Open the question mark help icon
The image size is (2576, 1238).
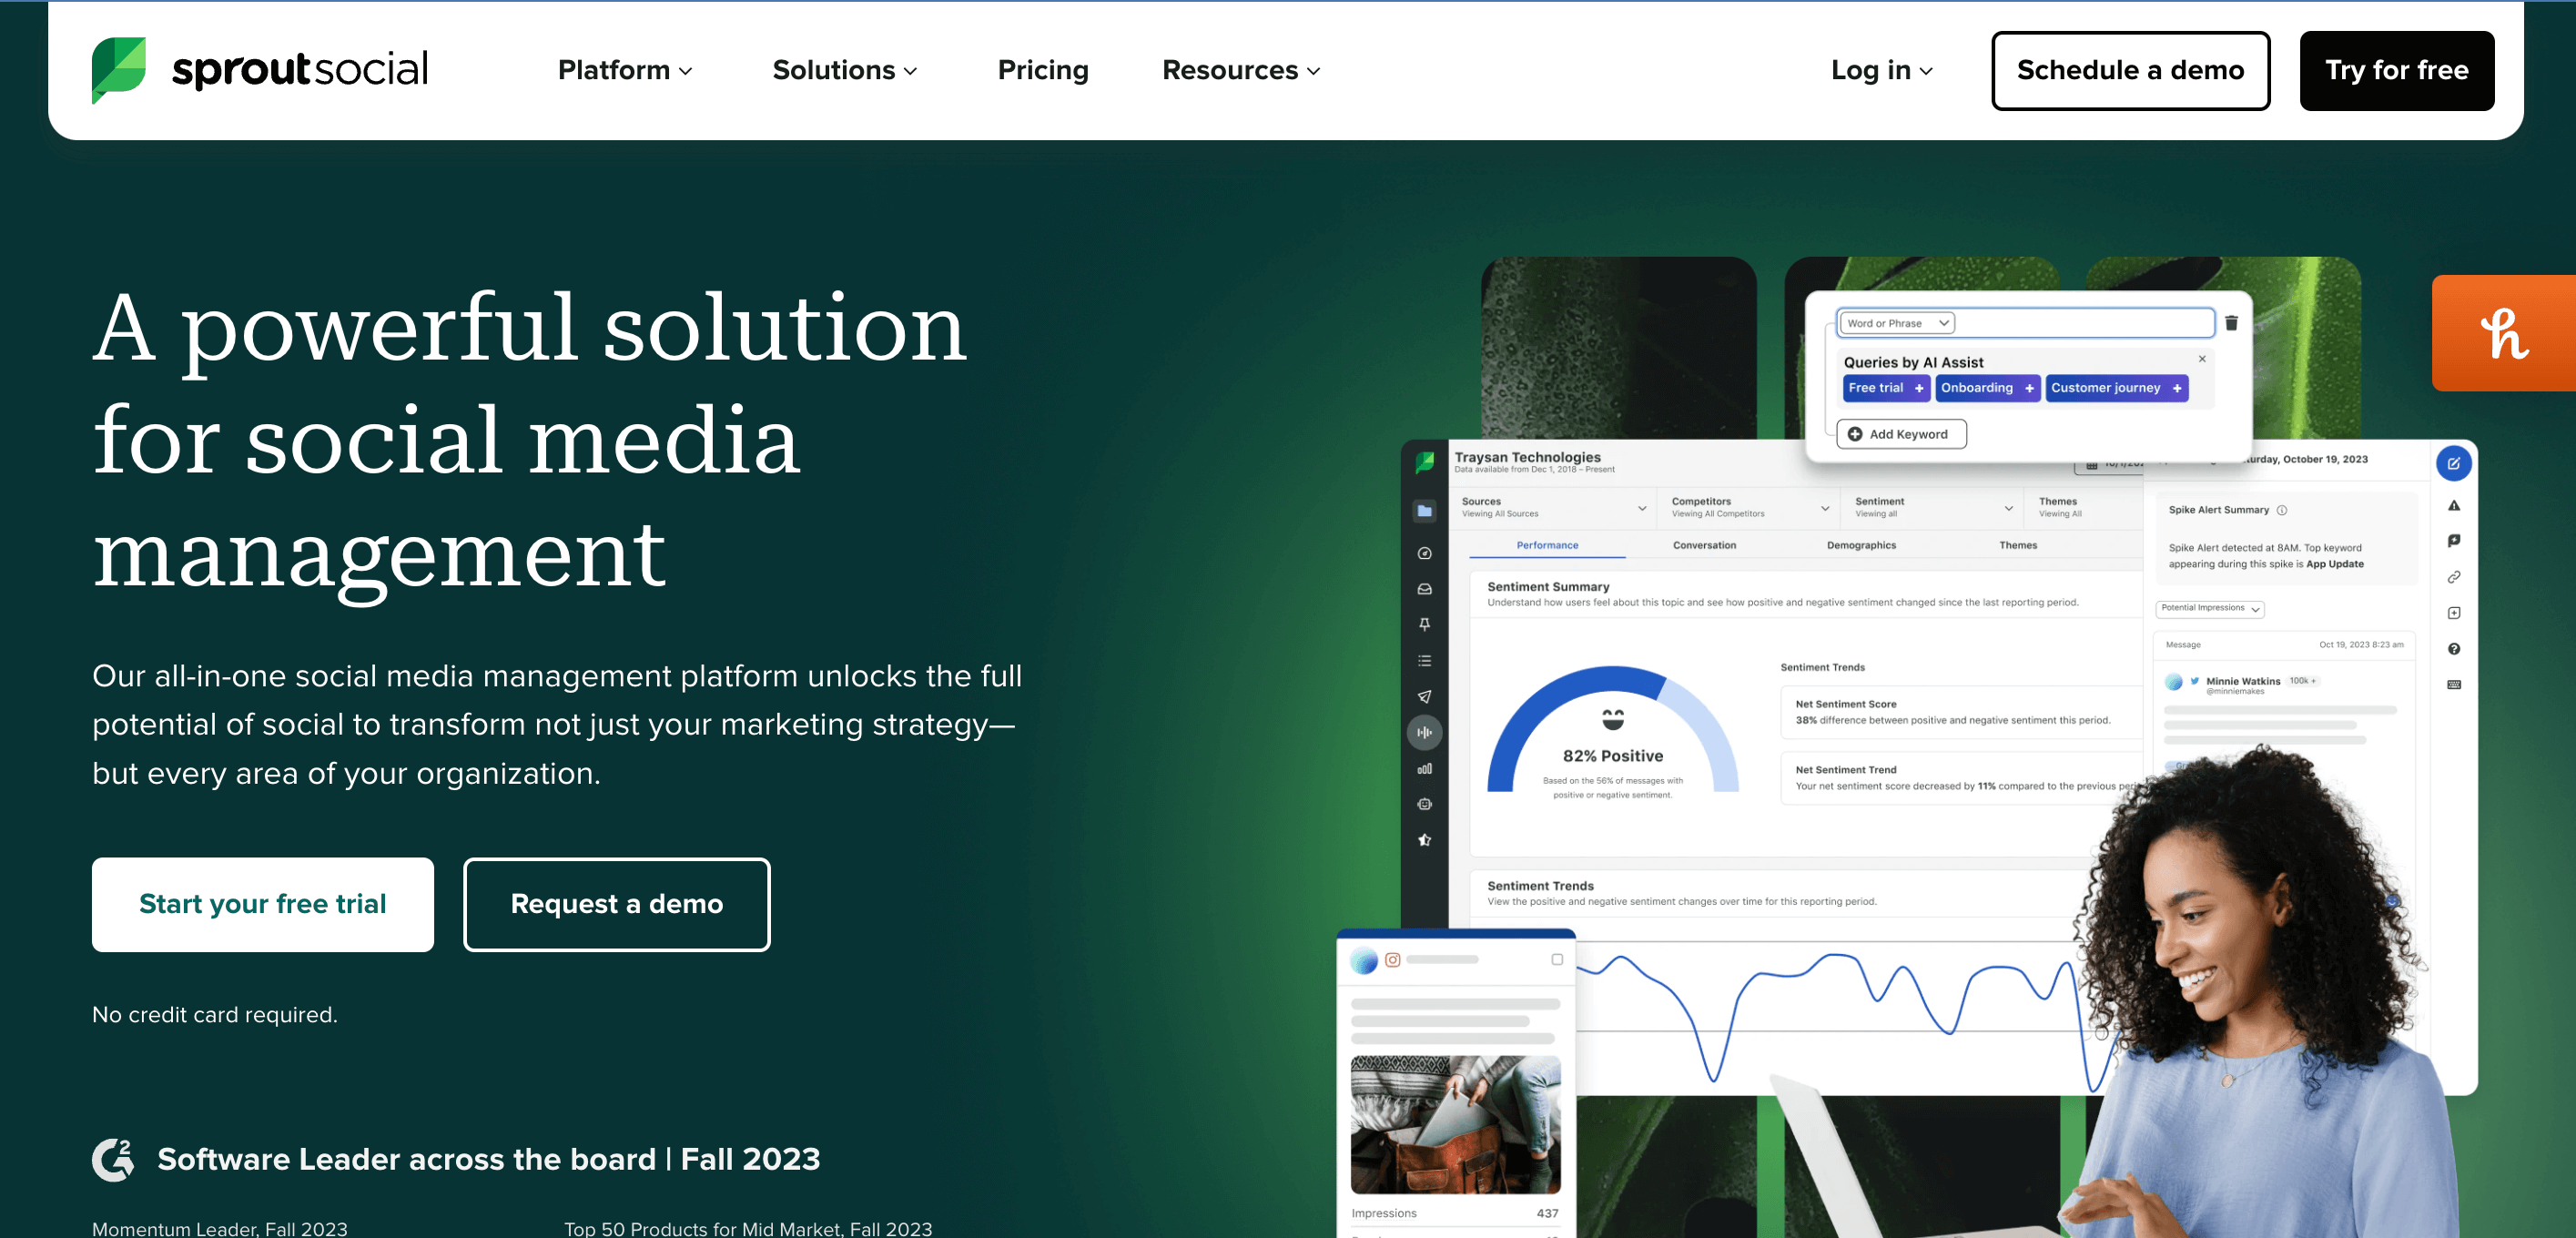tap(2453, 649)
